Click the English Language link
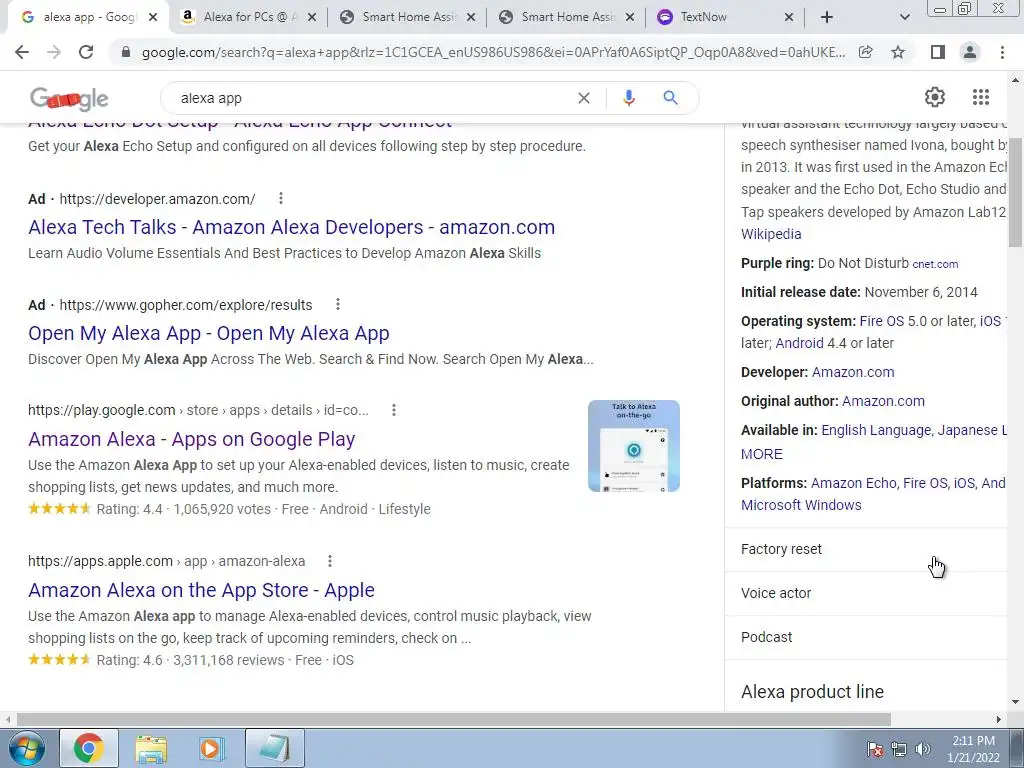The height and width of the screenshot is (768, 1024). click(876, 430)
